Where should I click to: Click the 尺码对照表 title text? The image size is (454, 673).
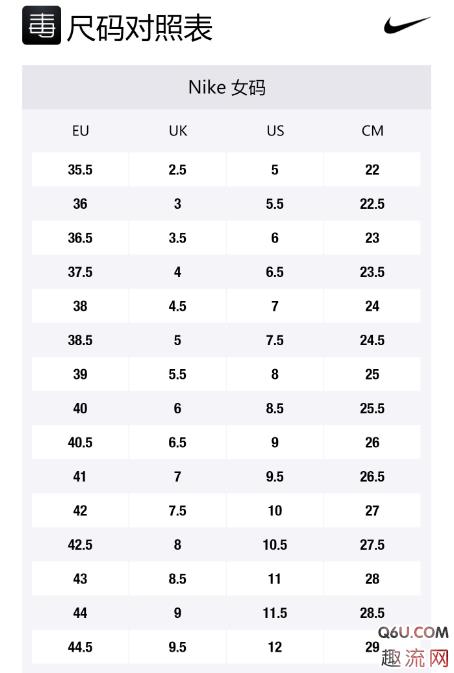coord(139,28)
